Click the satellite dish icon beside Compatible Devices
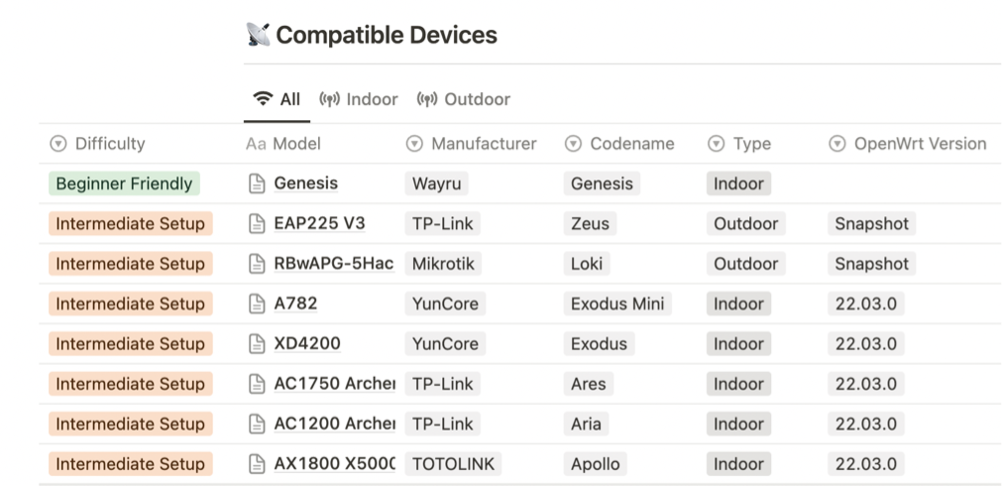Image resolution: width=1005 pixels, height=488 pixels. [258, 35]
